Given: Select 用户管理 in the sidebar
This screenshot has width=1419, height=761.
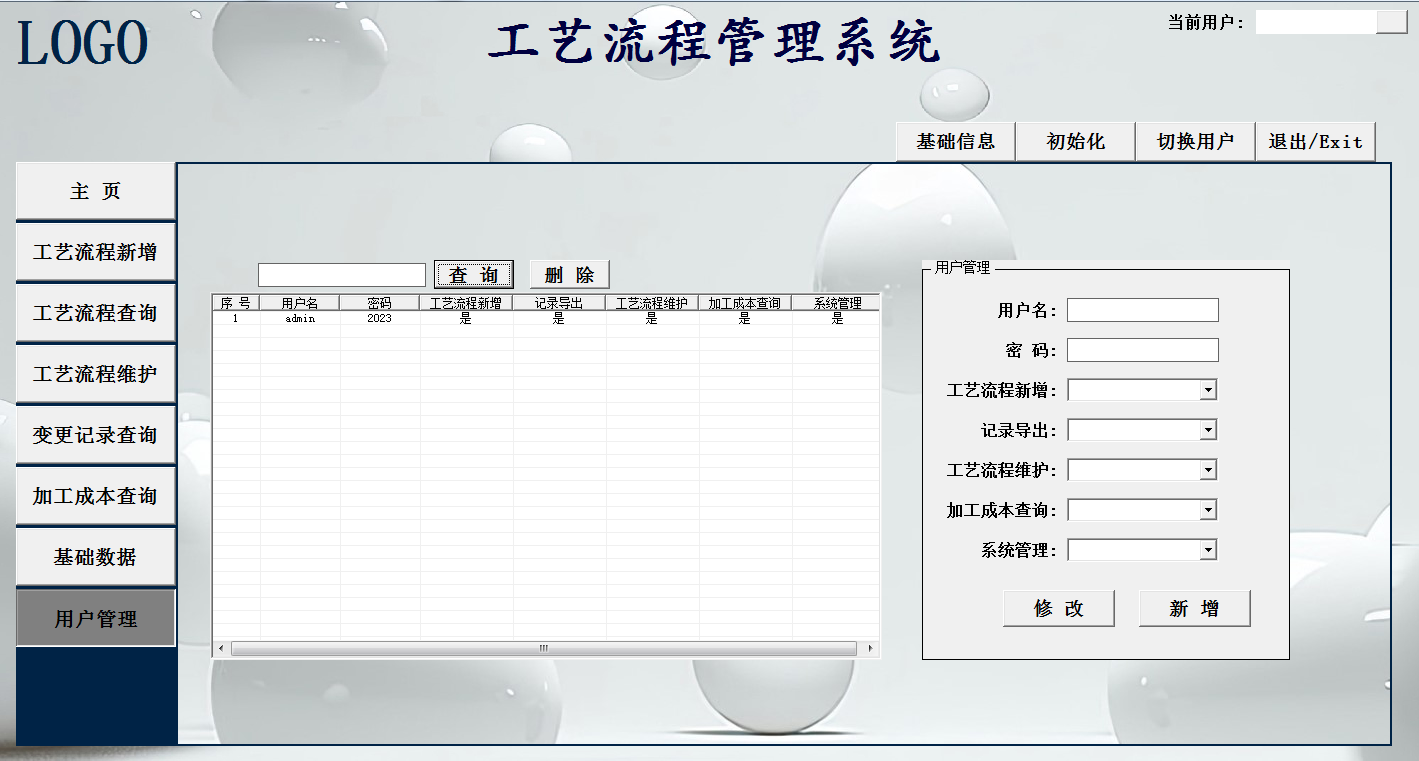Looking at the screenshot, I should pos(95,618).
